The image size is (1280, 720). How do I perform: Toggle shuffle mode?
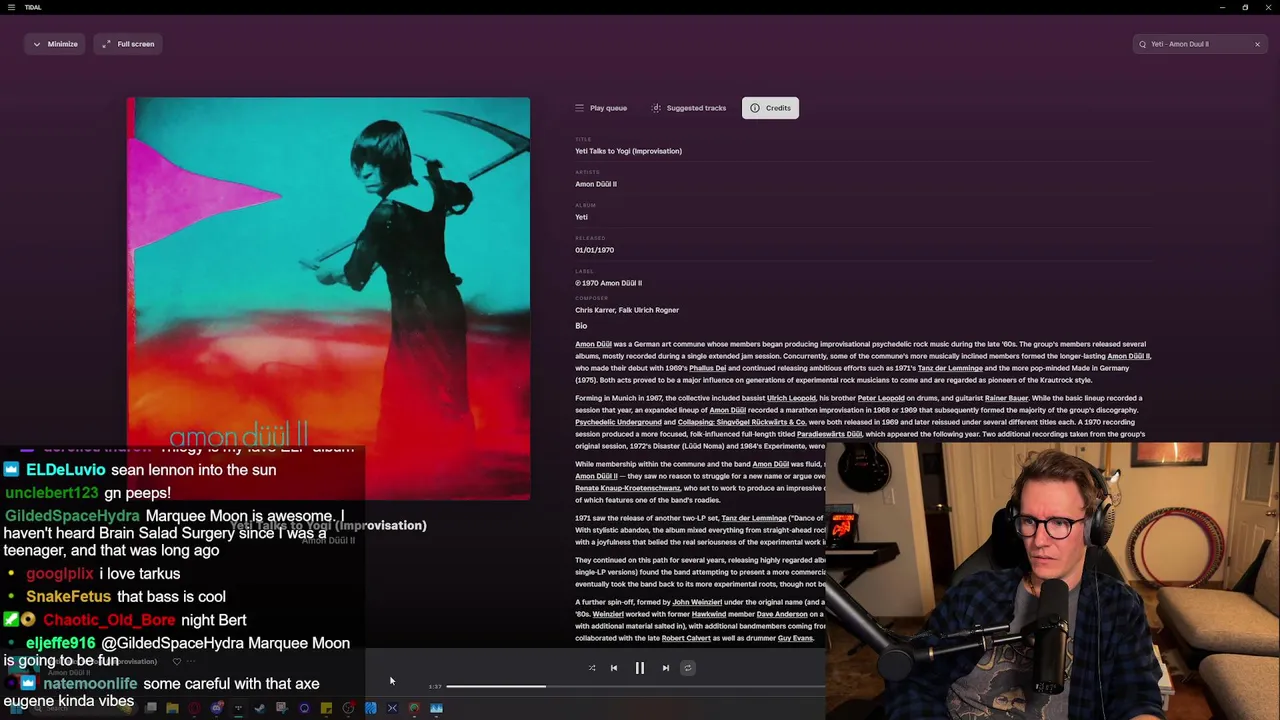click(592, 668)
